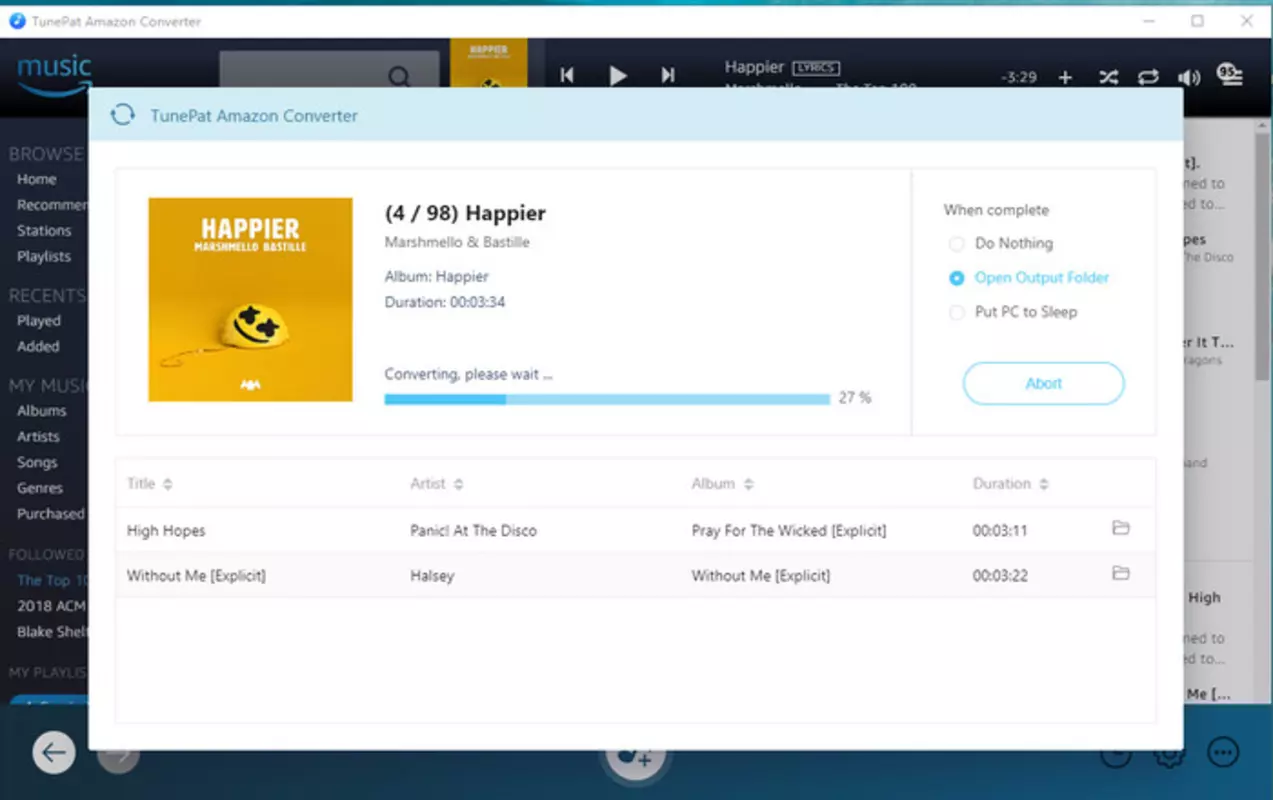Viewport: 1273px width, 800px height.
Task: Click Pray For The Wicked [Explicit] album
Action: coord(789,530)
